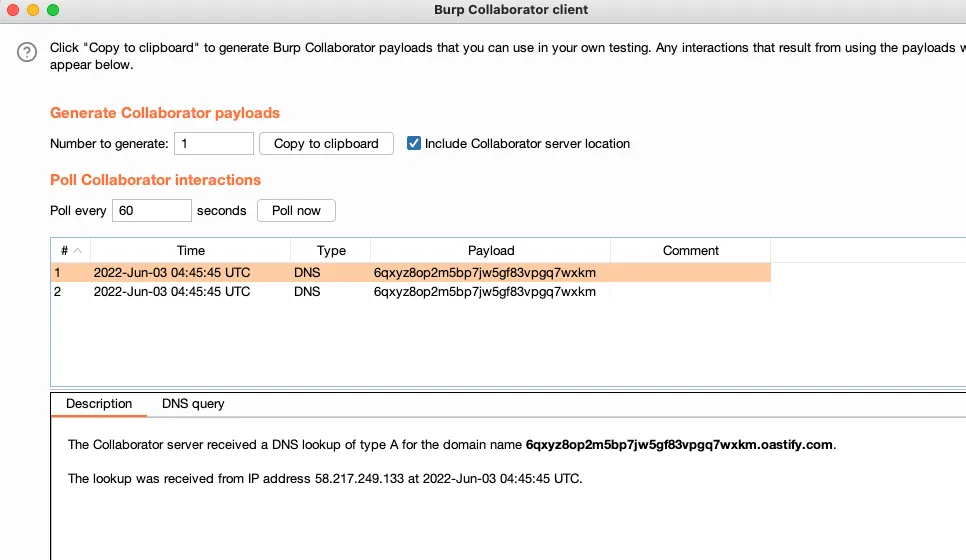Minimize window with the yellow button
Viewport: 966px width, 560px height.
pyautogui.click(x=32, y=10)
